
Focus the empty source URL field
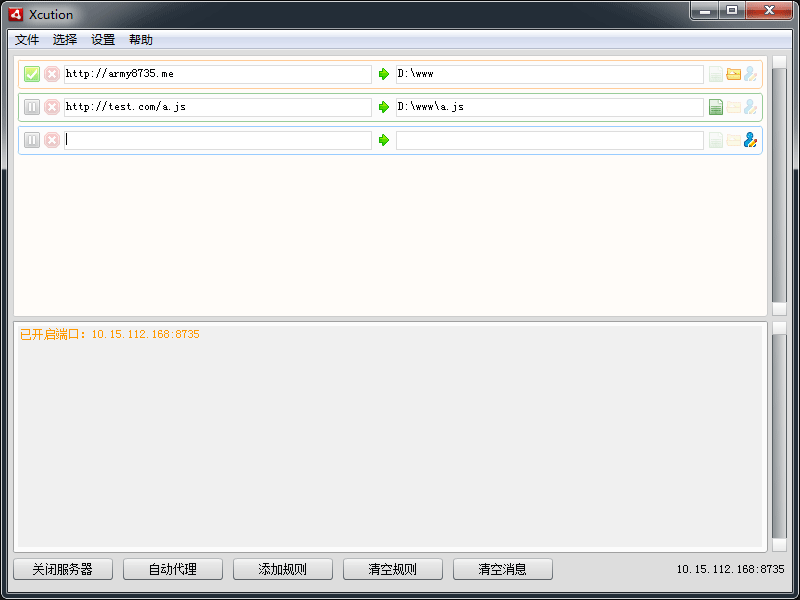pyautogui.click(x=218, y=140)
